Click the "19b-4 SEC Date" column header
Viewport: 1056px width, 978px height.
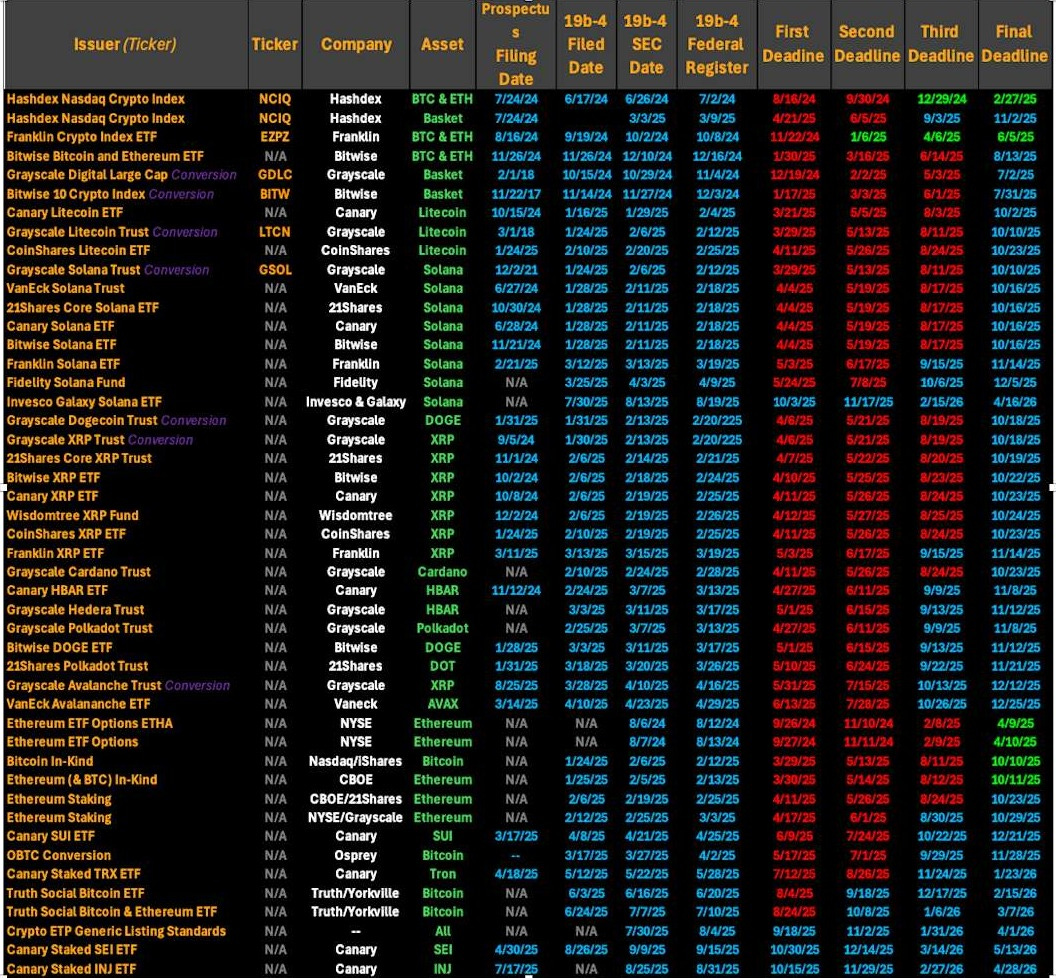point(646,44)
